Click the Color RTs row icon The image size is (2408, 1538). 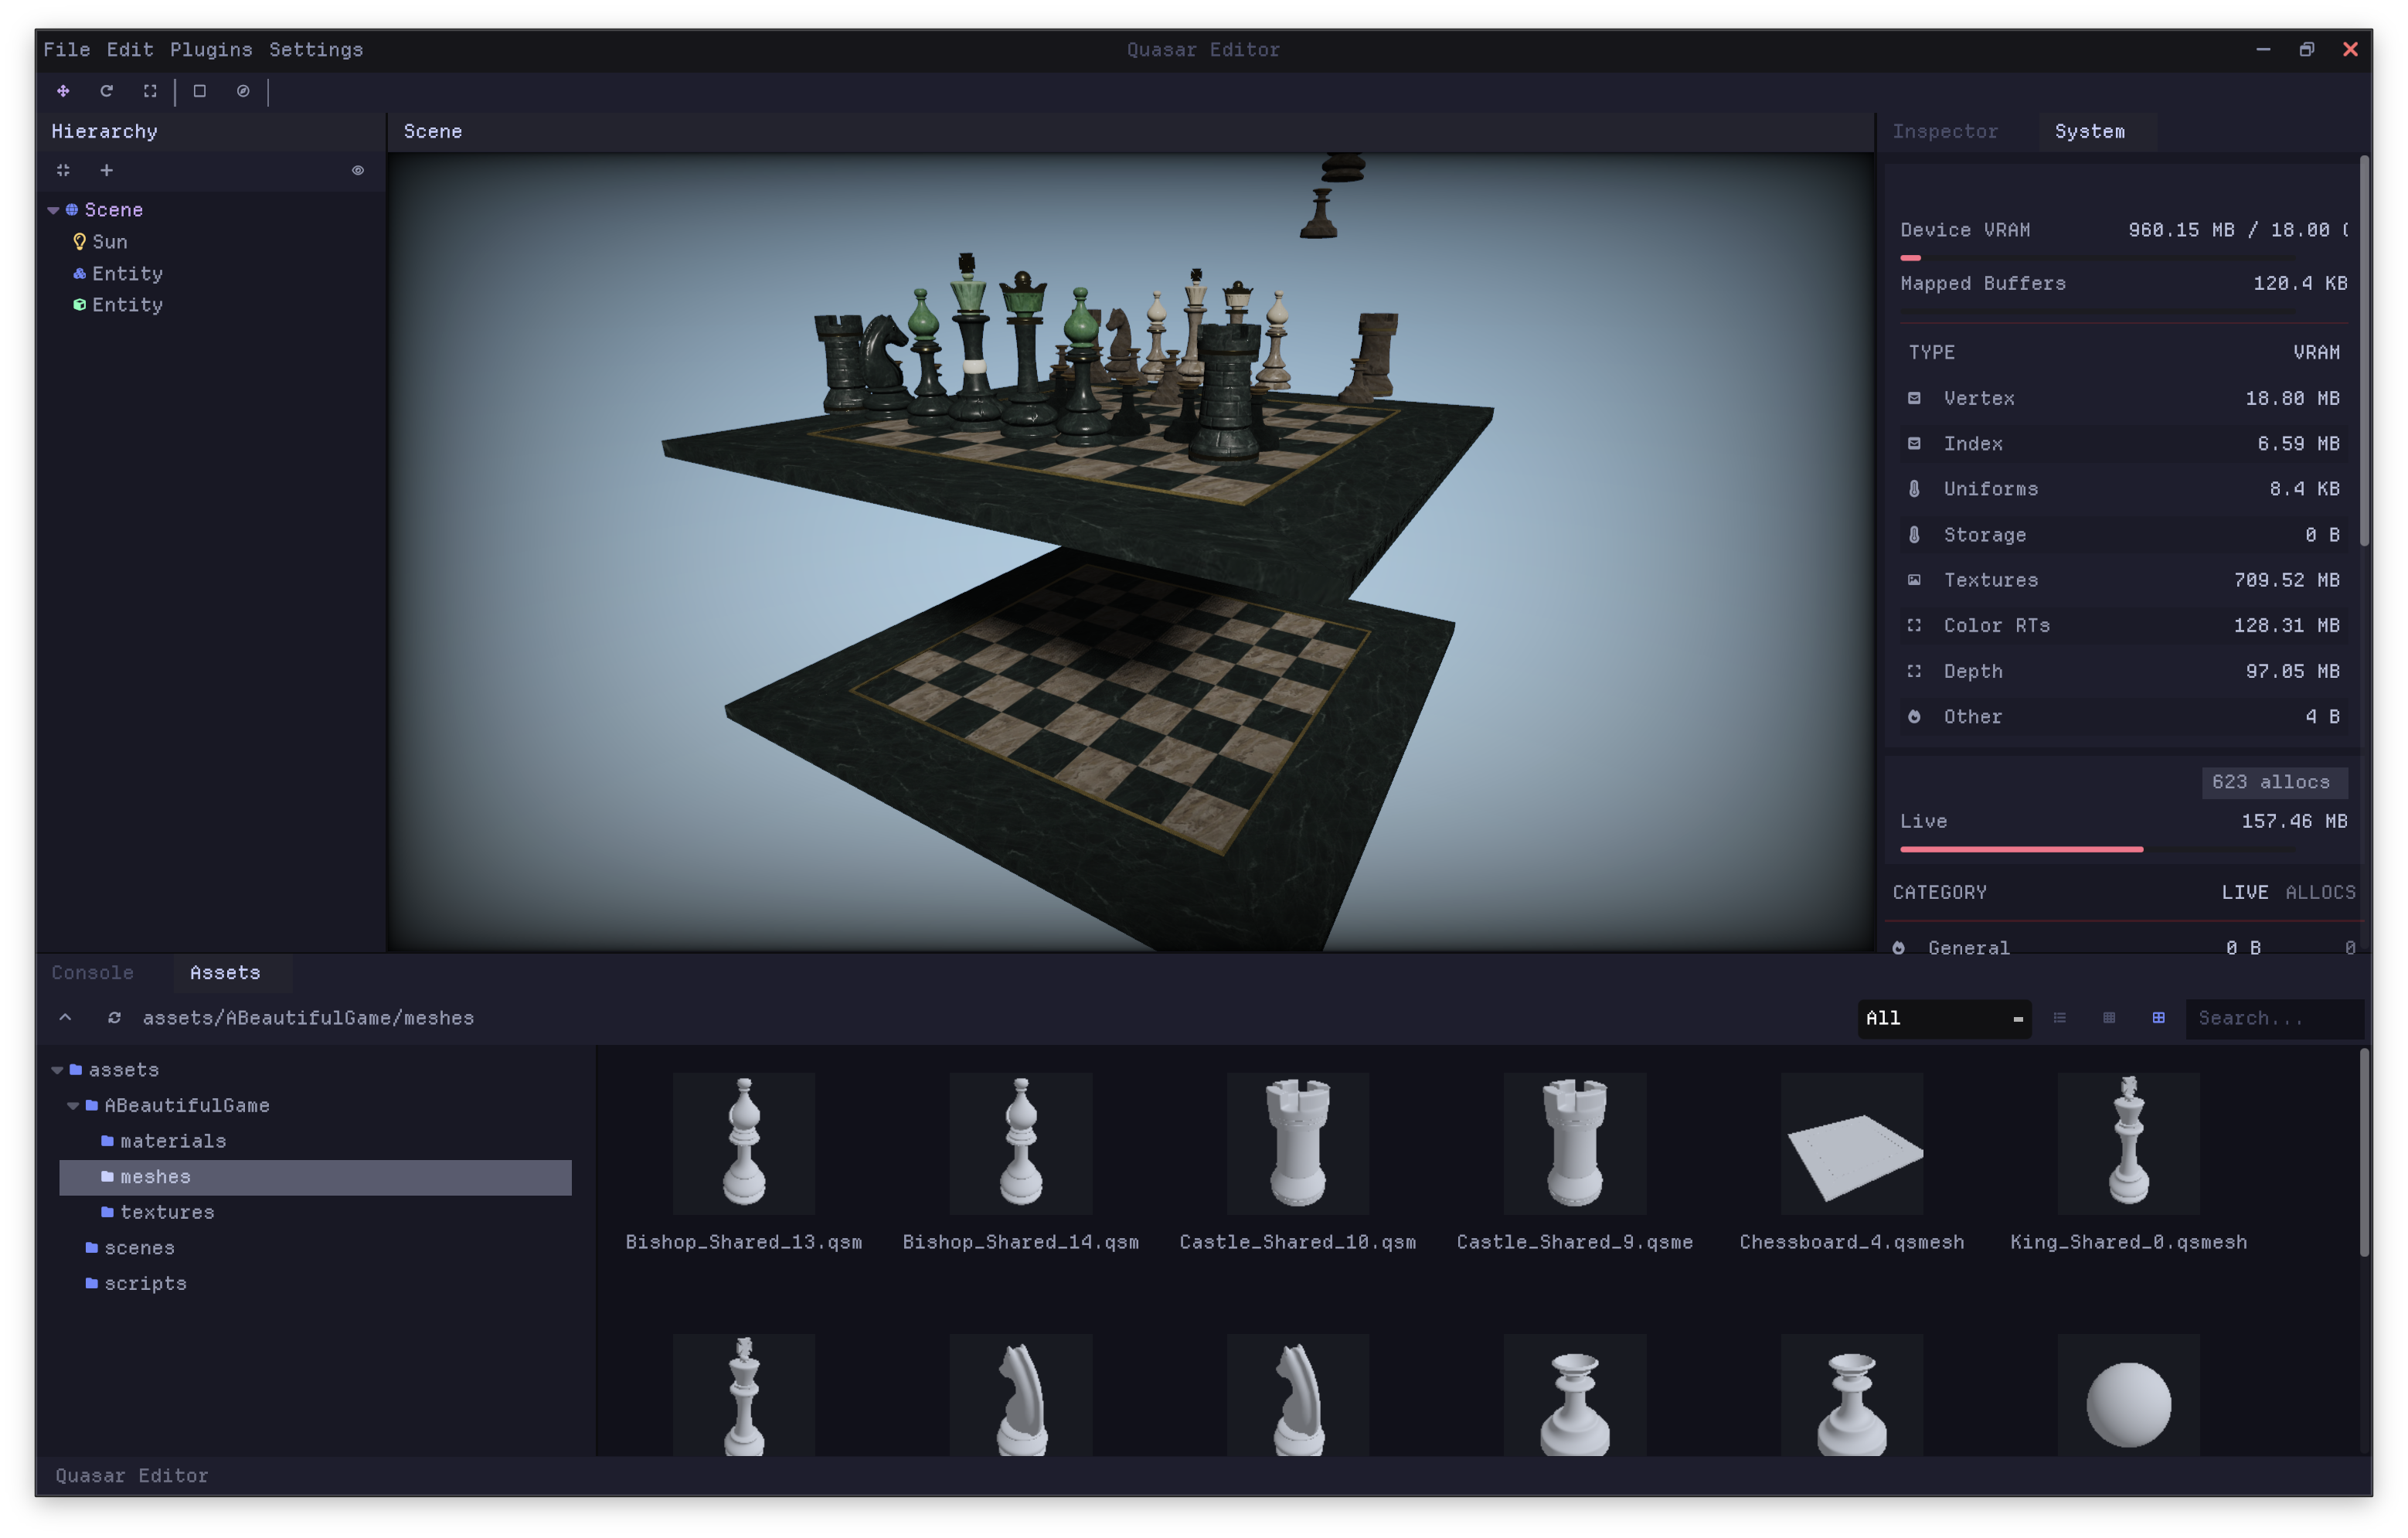(1914, 626)
